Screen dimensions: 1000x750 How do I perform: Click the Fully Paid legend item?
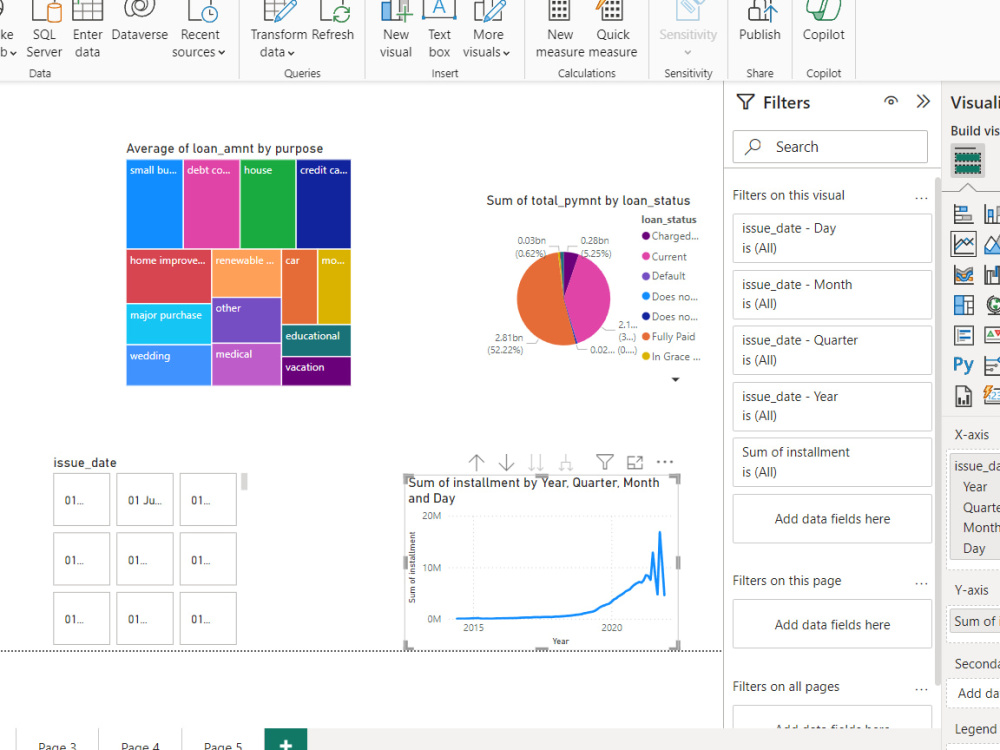(x=669, y=337)
